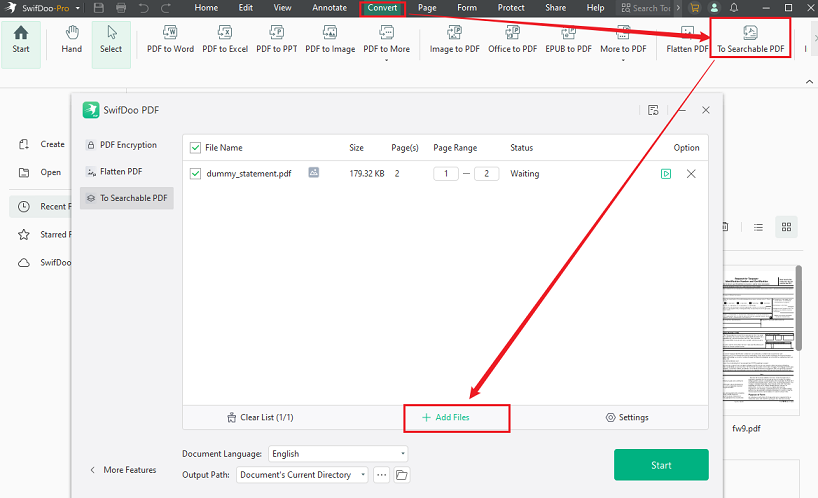
Task: Open the Document Language dropdown
Action: pyautogui.click(x=338, y=454)
